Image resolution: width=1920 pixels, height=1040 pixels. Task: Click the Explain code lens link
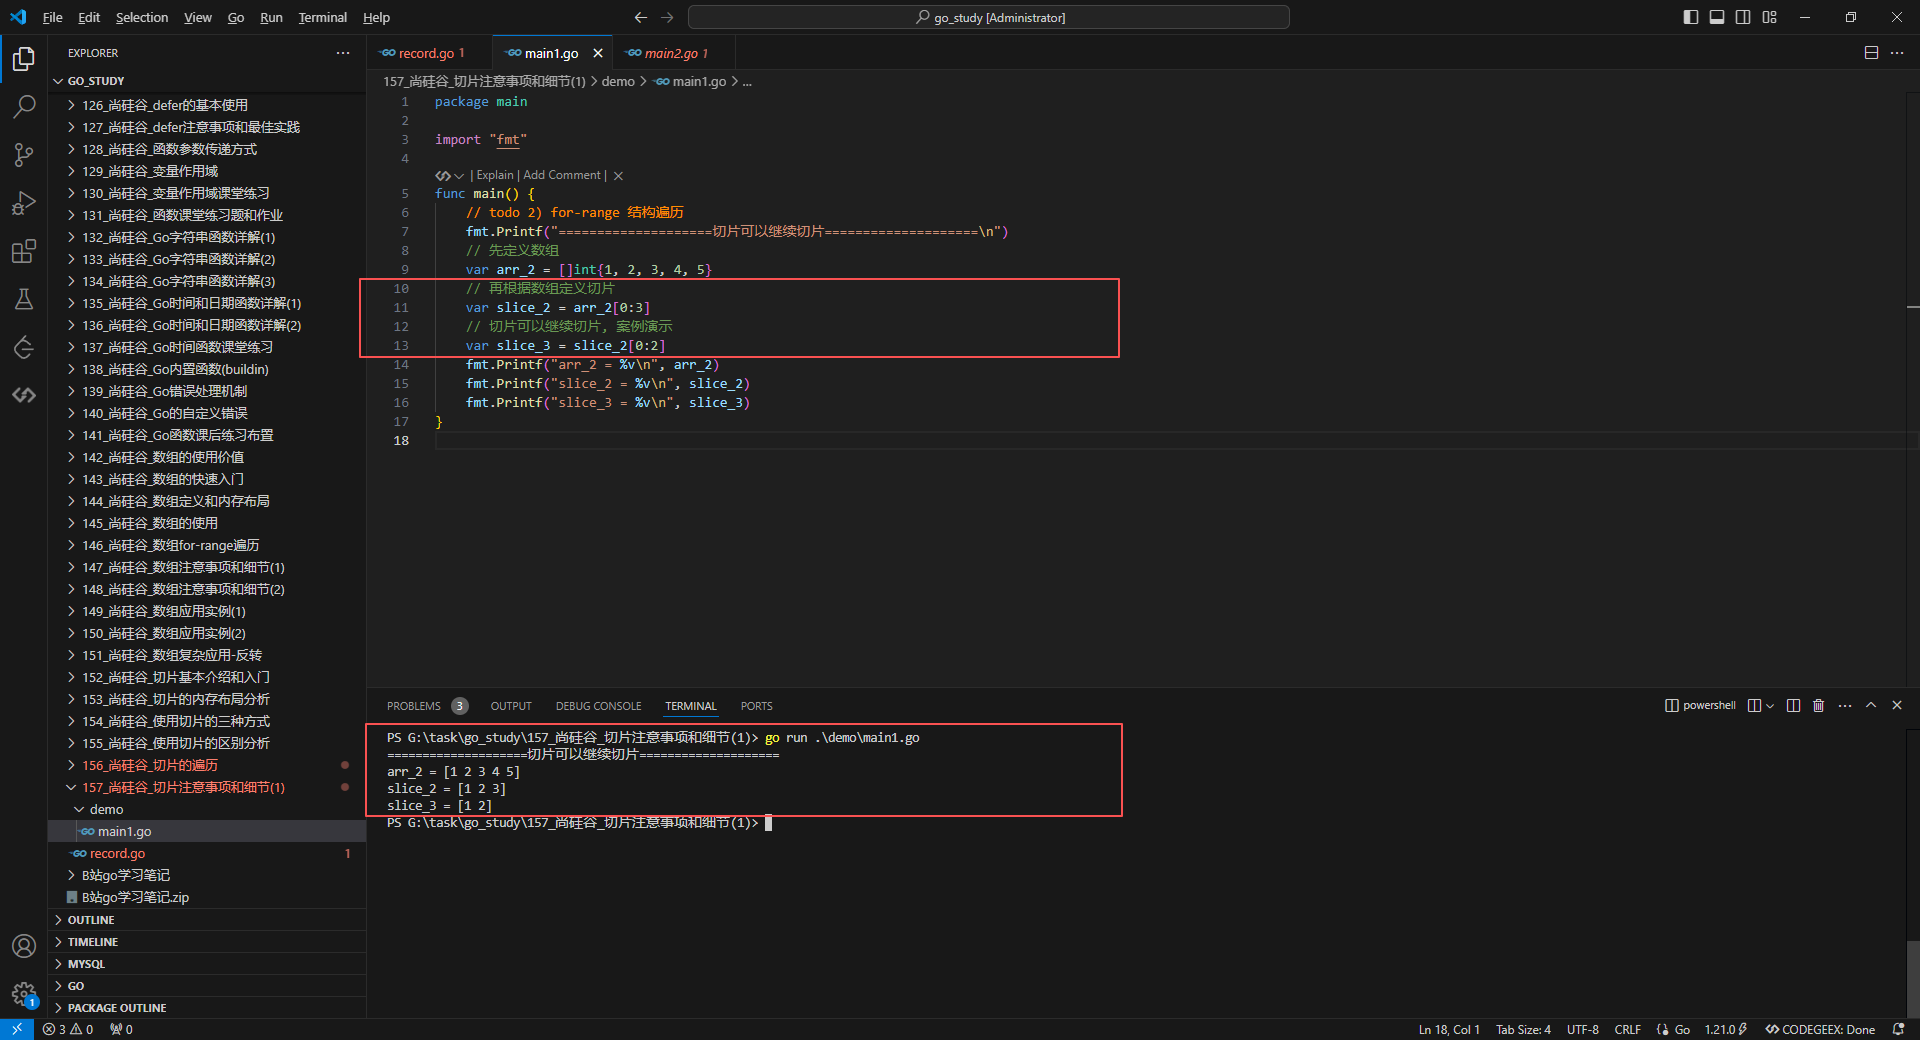[x=495, y=175]
